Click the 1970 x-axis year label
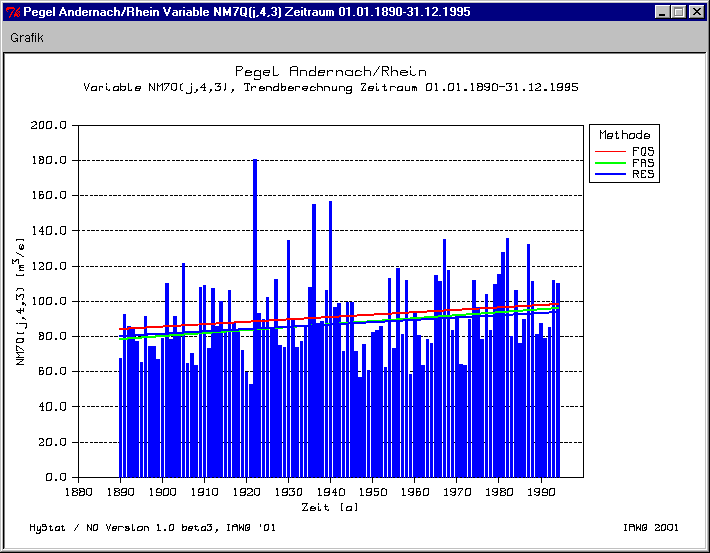 pos(457,492)
